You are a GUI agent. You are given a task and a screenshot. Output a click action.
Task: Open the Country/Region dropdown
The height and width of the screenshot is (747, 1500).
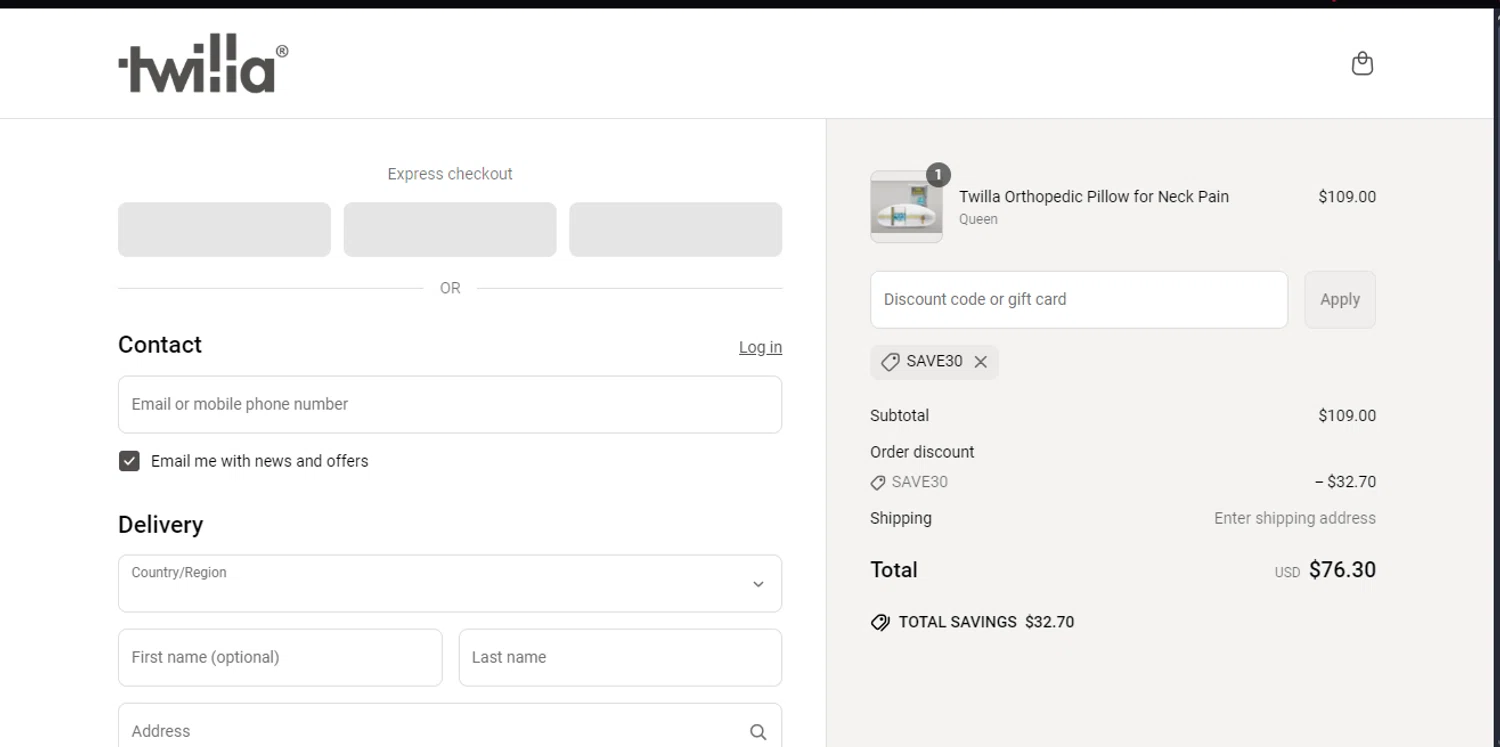450,584
